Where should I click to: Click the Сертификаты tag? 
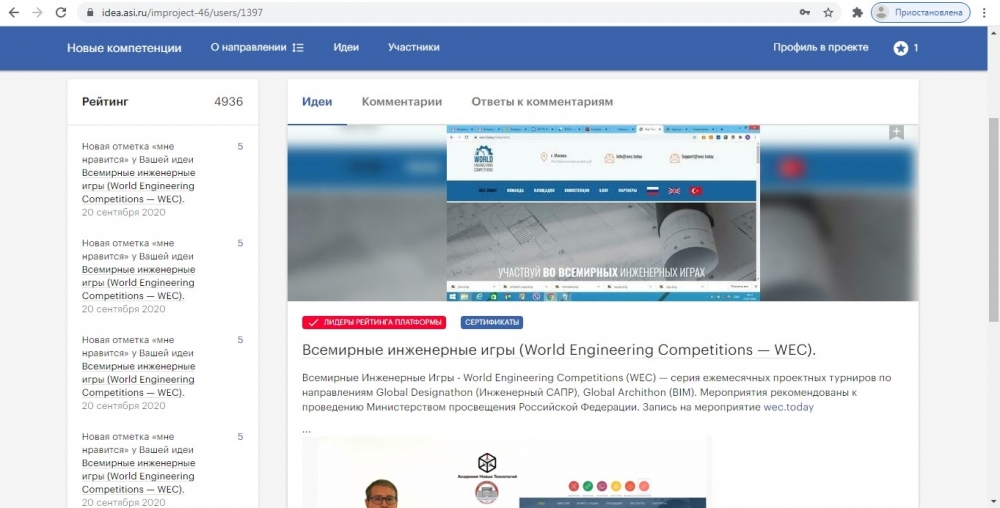(x=492, y=323)
